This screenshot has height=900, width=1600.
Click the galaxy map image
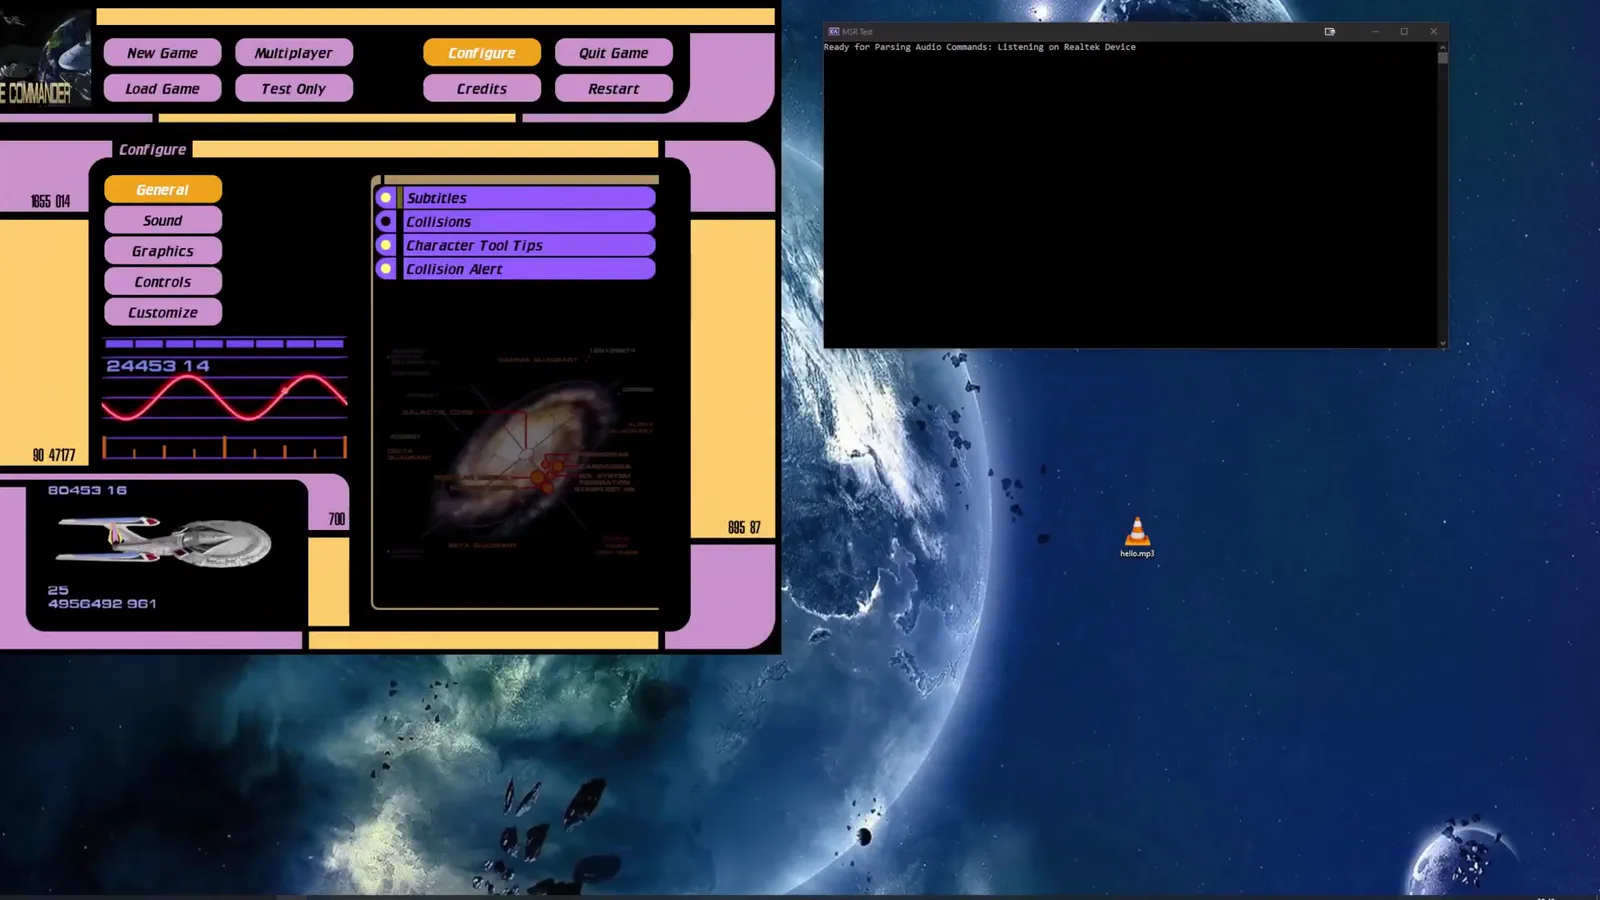[x=520, y=450]
